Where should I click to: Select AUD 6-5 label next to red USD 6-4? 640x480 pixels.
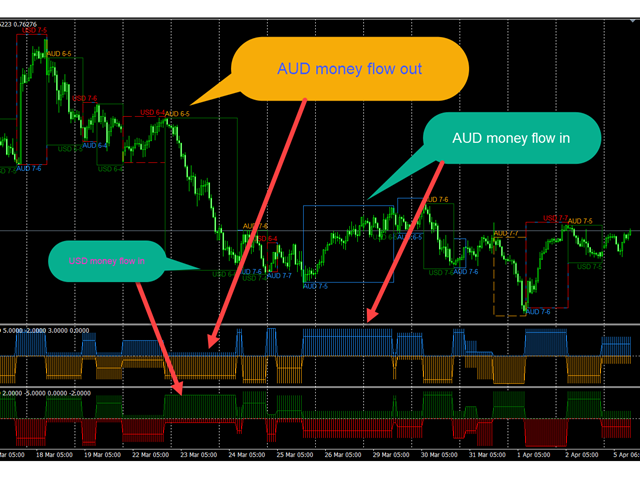[x=177, y=114]
